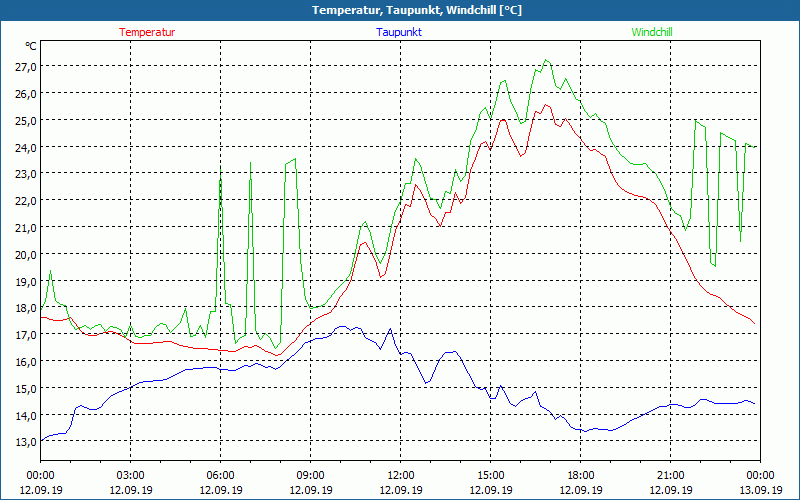Click the 21:00 time axis label

coord(670,476)
